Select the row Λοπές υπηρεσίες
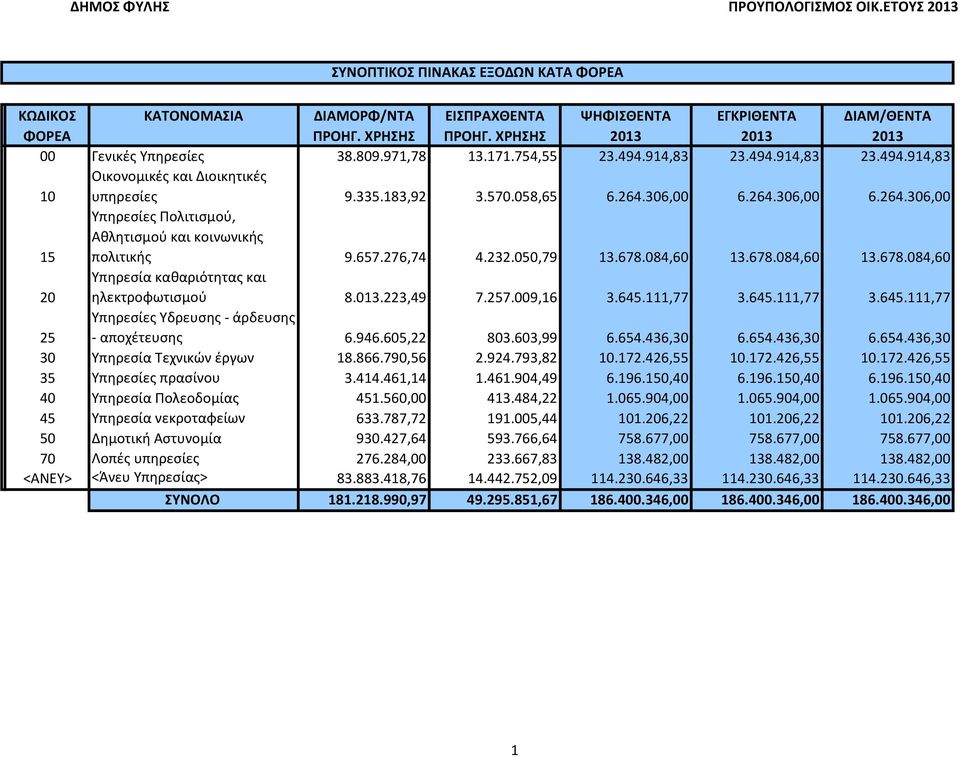 click(145, 459)
